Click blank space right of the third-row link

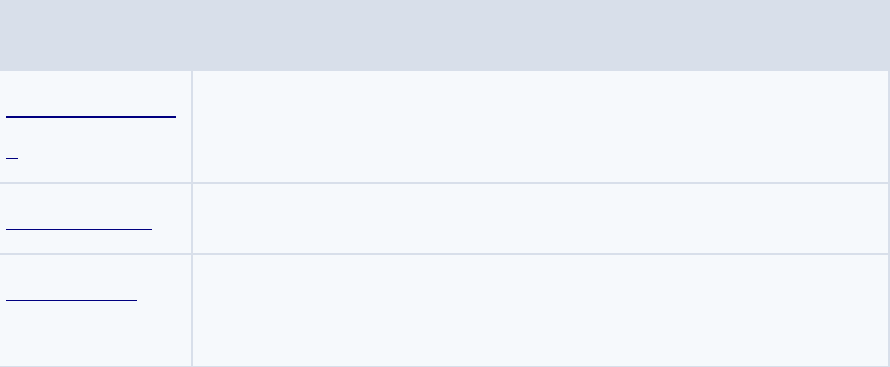(x=164, y=300)
